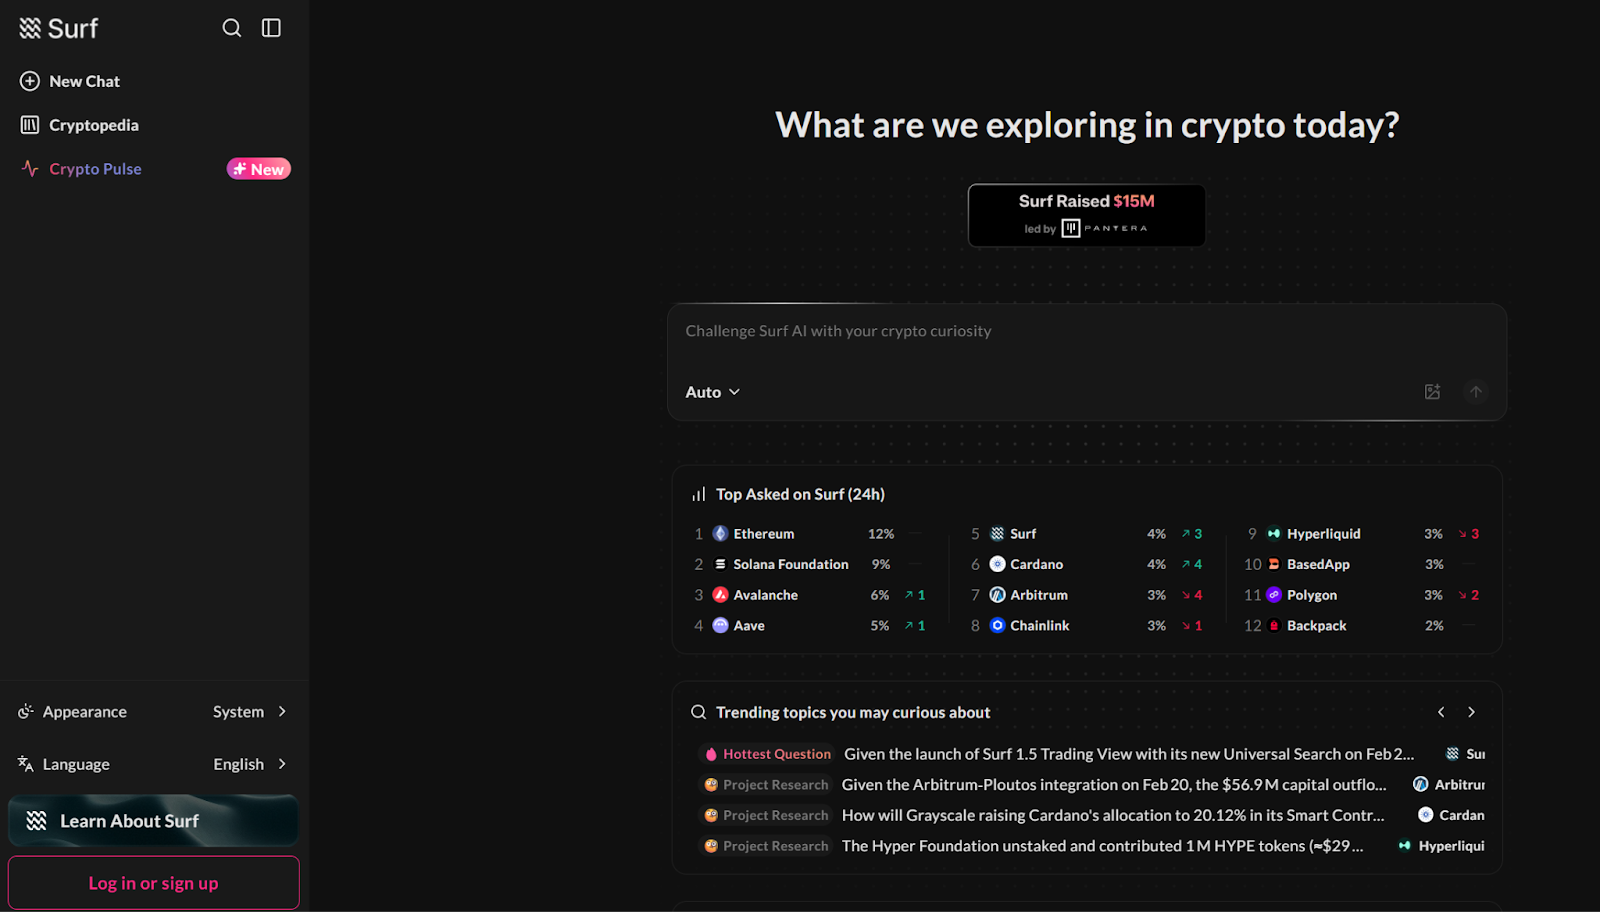Click the Arbitrum tag in trending topics
Image resolution: width=1600 pixels, height=912 pixels.
[x=1449, y=785]
